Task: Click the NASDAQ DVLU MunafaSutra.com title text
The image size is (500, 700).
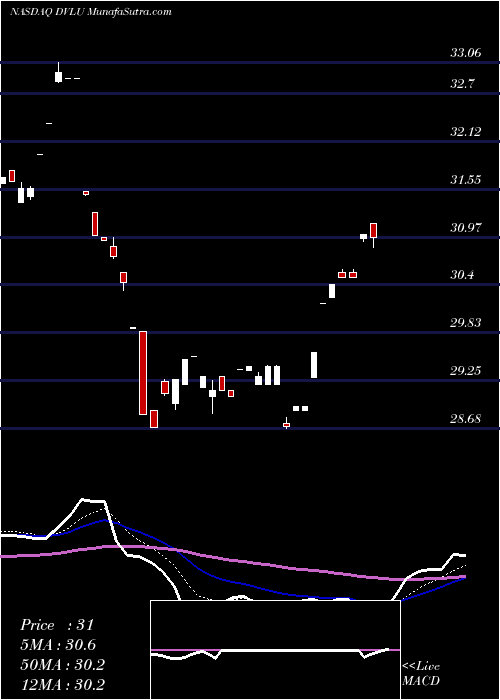Action: pos(91,12)
